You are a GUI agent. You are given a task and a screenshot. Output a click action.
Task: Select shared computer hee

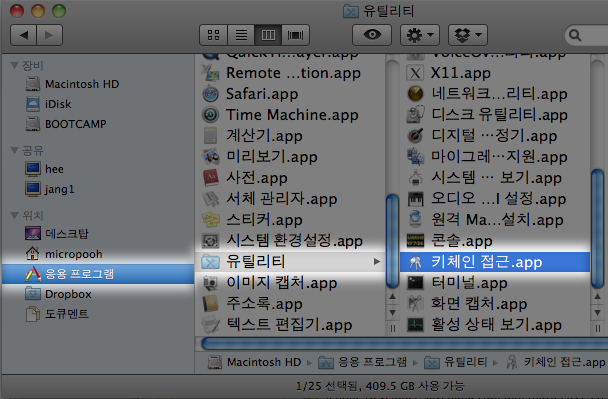(45, 169)
